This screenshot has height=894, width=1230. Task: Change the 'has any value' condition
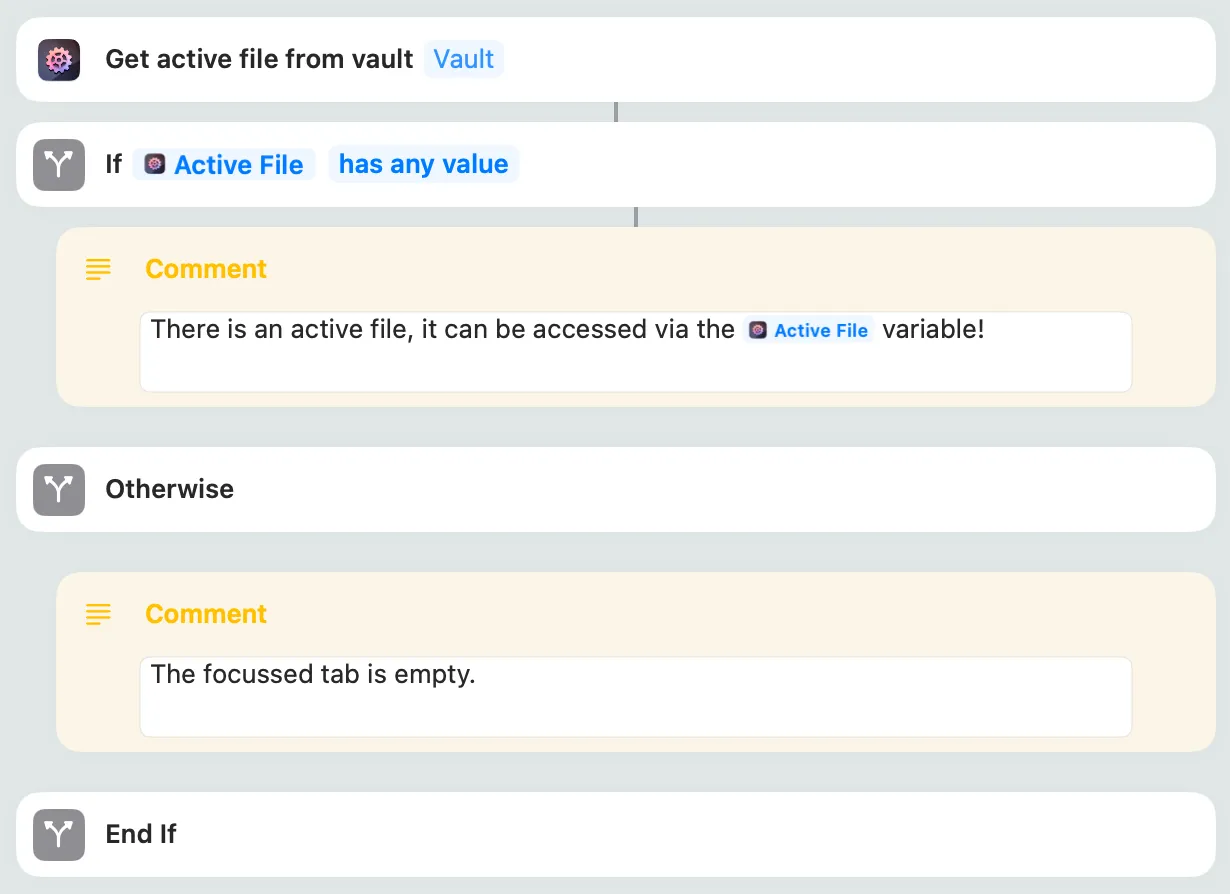point(423,164)
